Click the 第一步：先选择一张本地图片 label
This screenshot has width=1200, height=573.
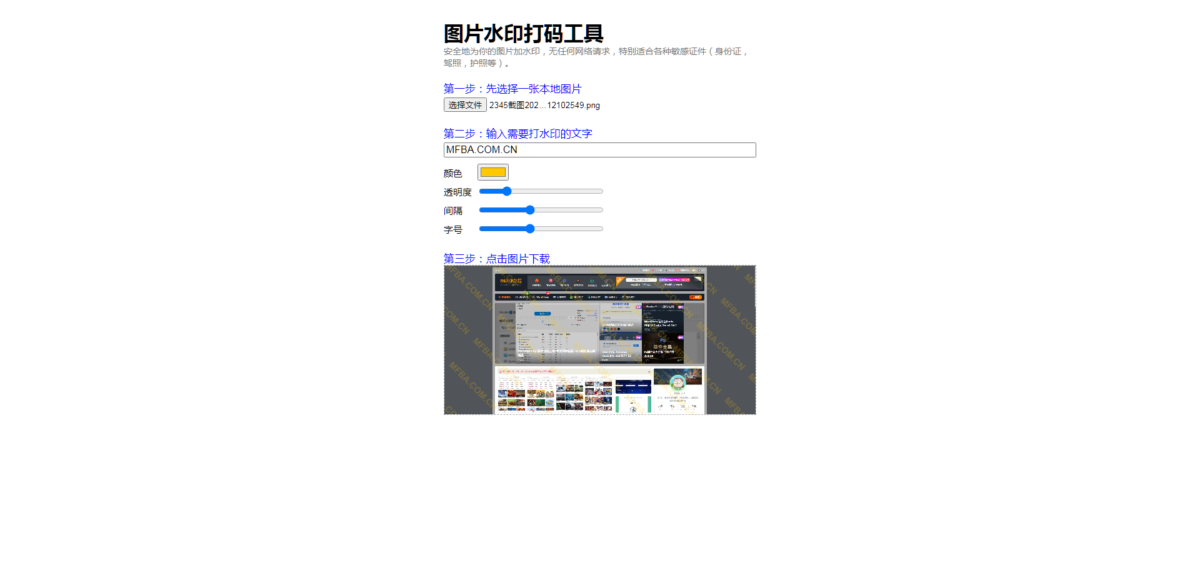(512, 89)
